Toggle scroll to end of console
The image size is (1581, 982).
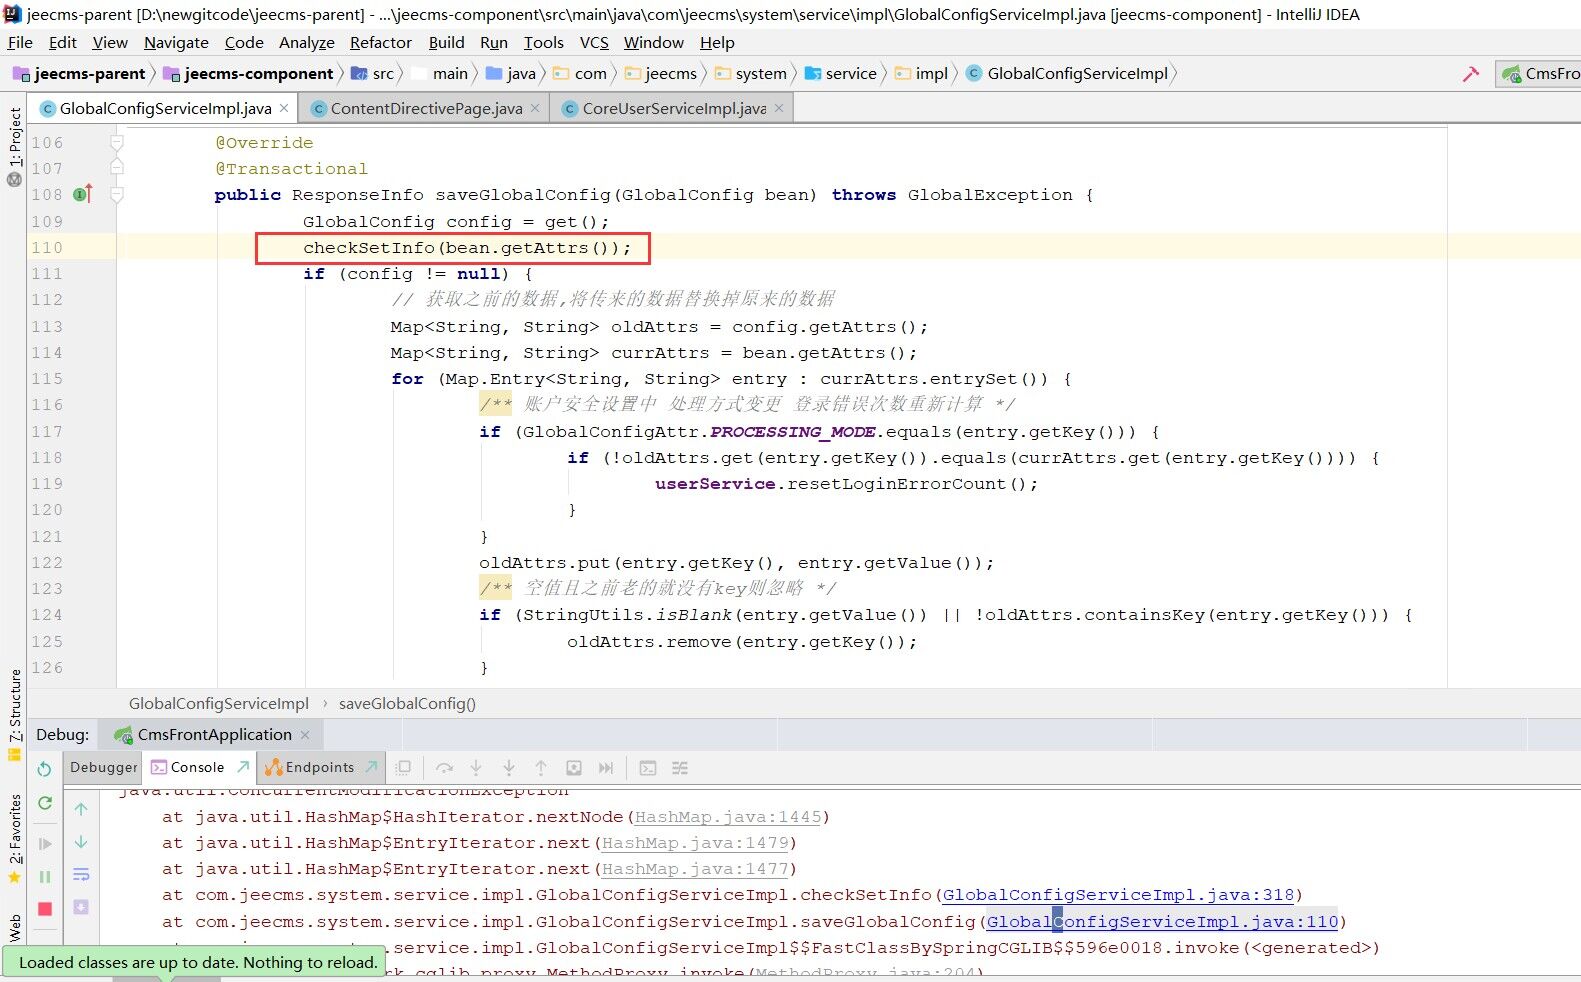tap(81, 907)
